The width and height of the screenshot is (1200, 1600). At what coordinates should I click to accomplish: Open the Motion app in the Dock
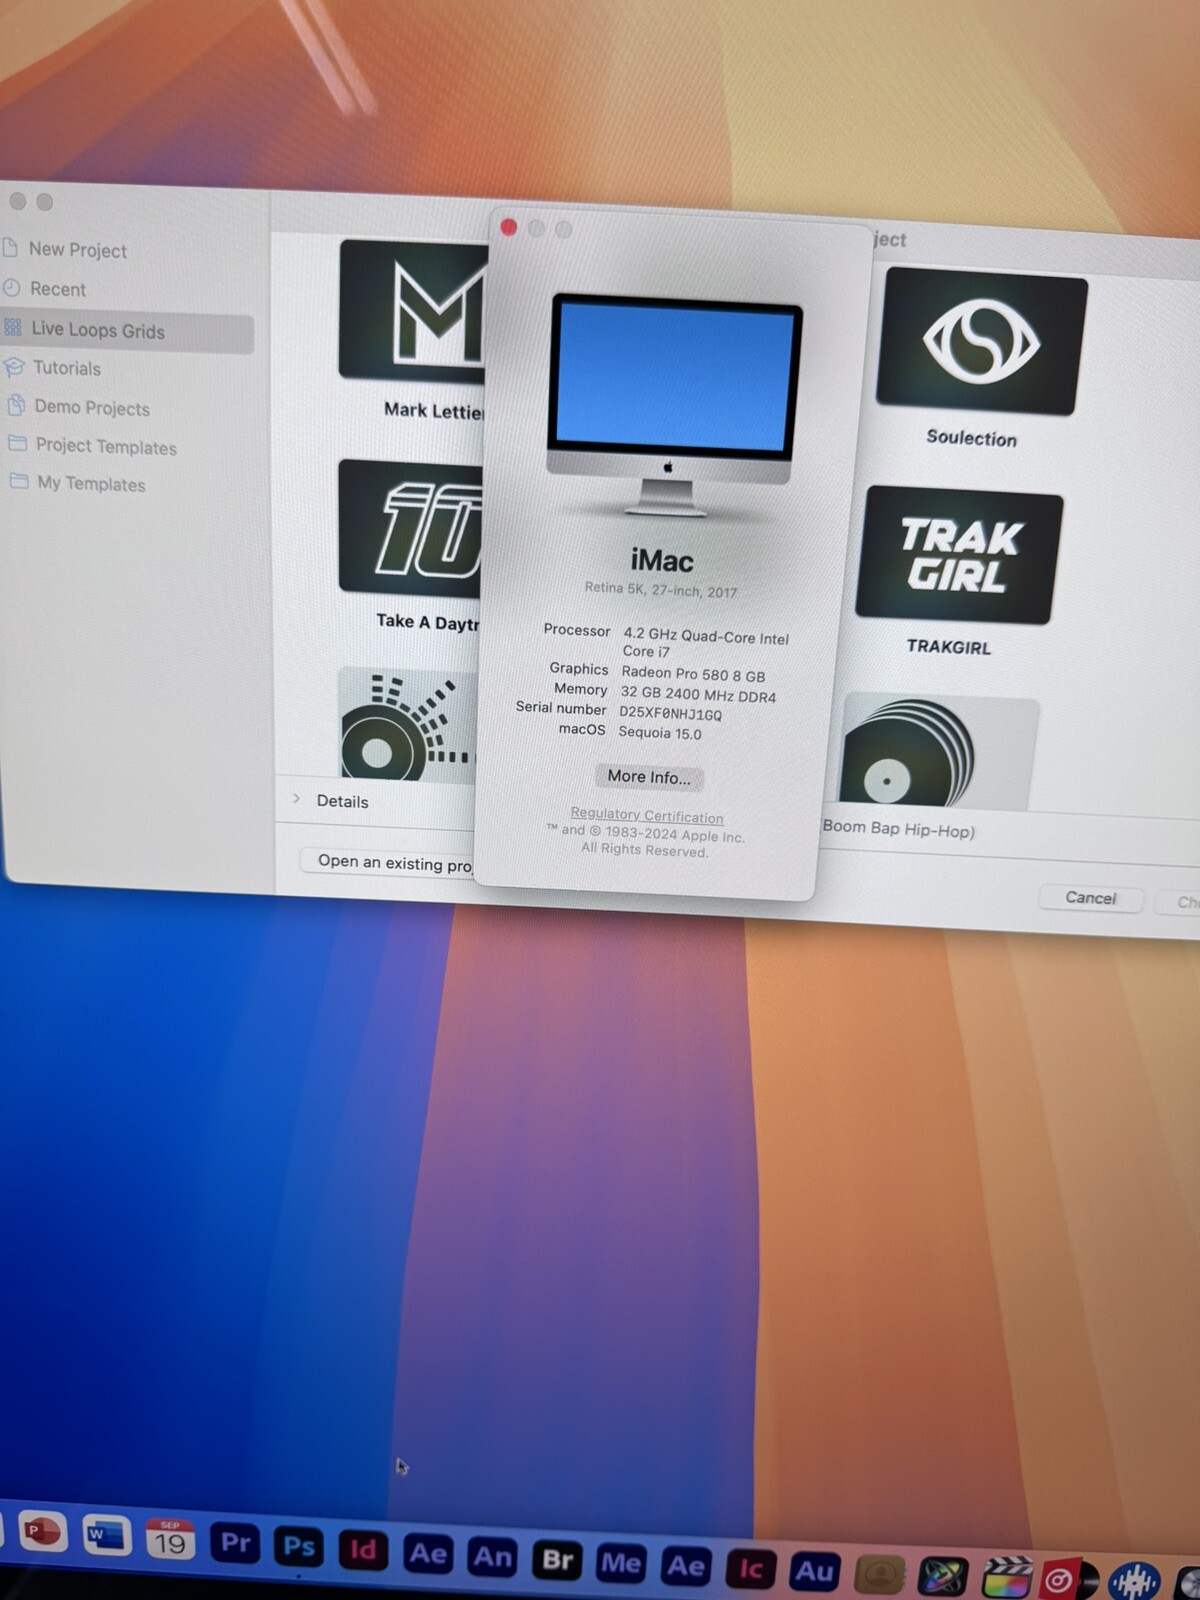point(943,1577)
